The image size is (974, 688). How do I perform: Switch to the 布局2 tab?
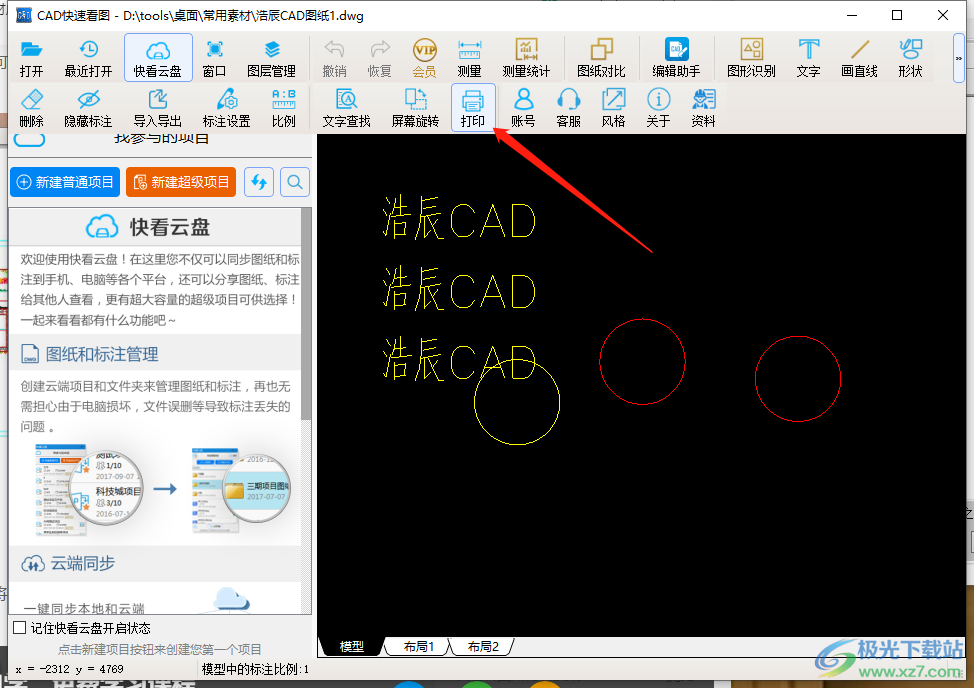(x=483, y=646)
